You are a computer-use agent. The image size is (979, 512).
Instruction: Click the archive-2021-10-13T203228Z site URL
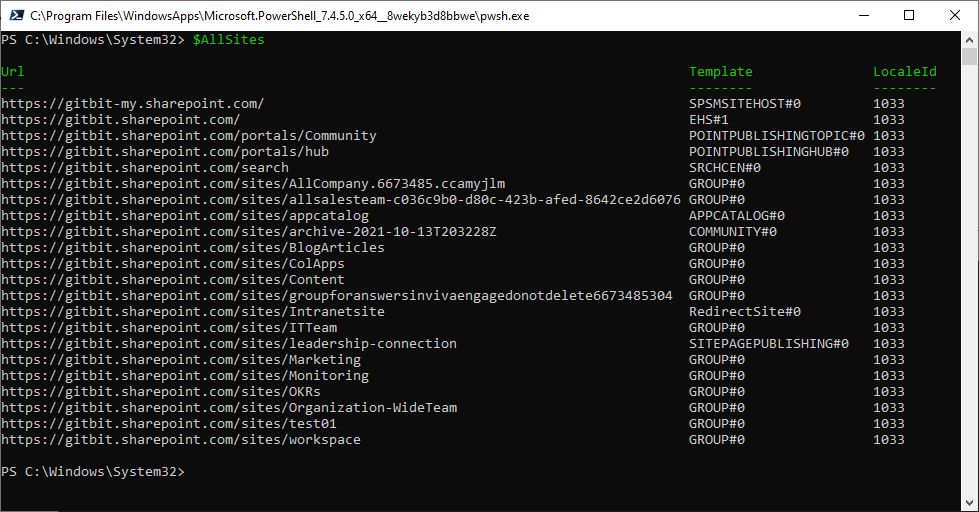[x=249, y=232]
